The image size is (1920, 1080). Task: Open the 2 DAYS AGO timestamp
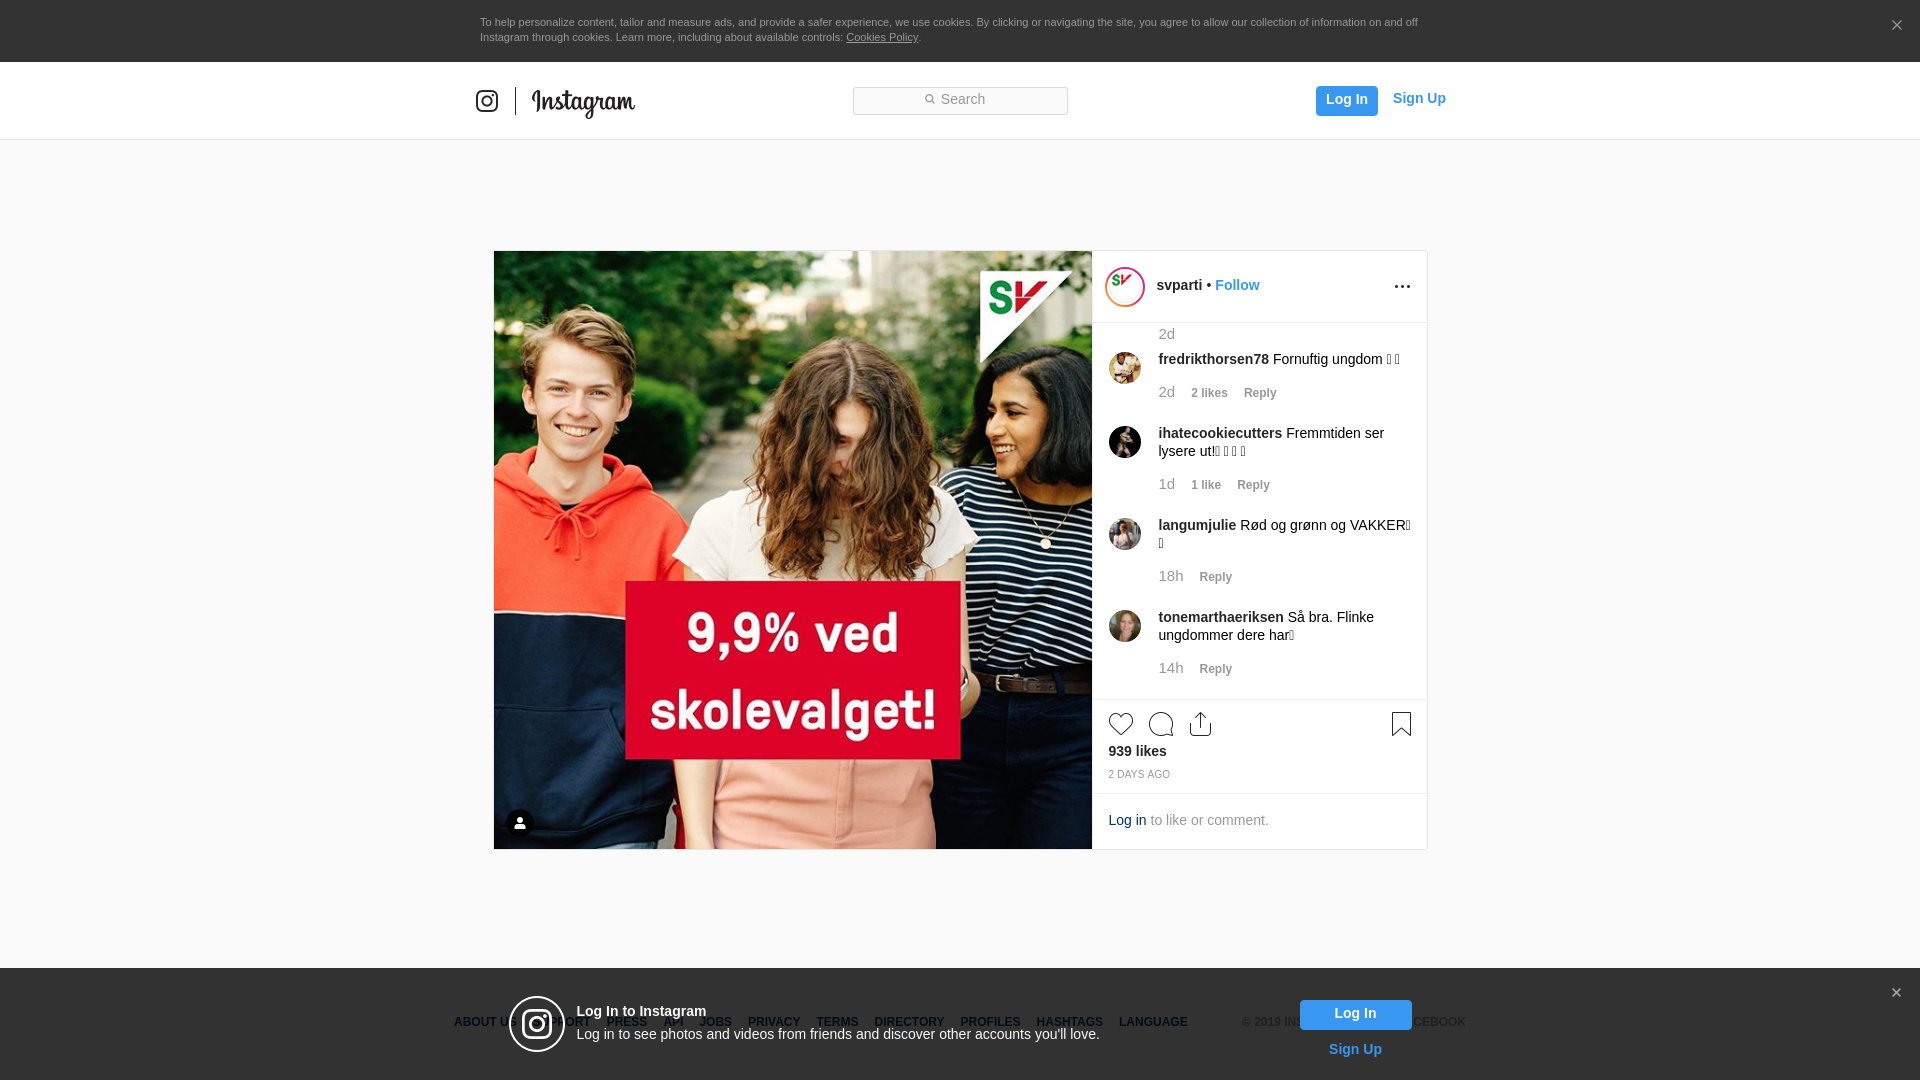pos(1139,775)
